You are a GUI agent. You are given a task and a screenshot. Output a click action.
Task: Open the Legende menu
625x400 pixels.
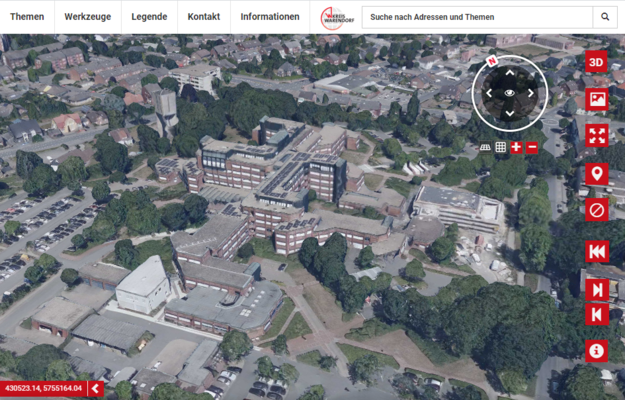(149, 17)
